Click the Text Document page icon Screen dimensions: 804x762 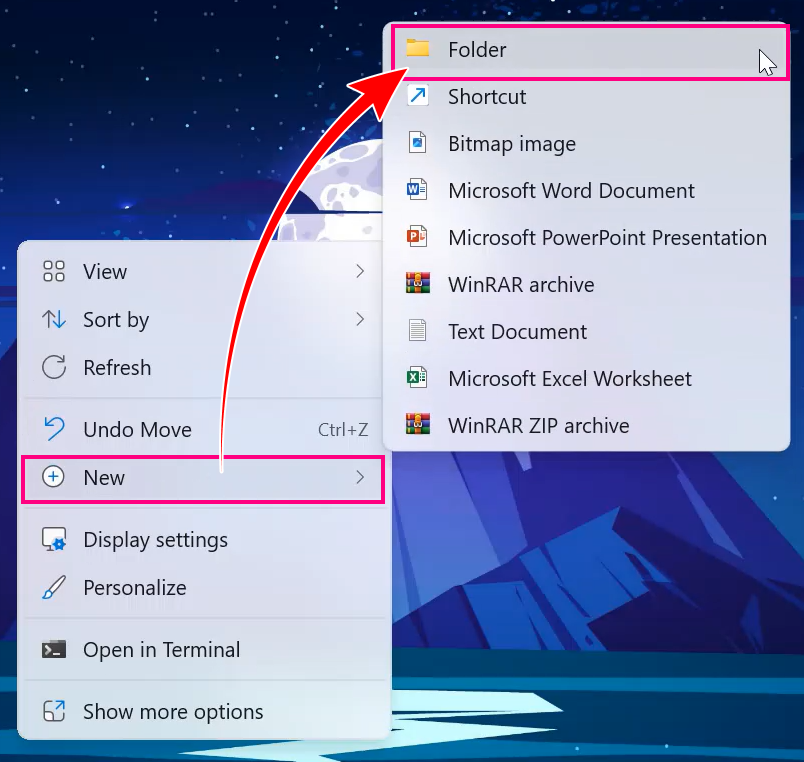pos(417,331)
